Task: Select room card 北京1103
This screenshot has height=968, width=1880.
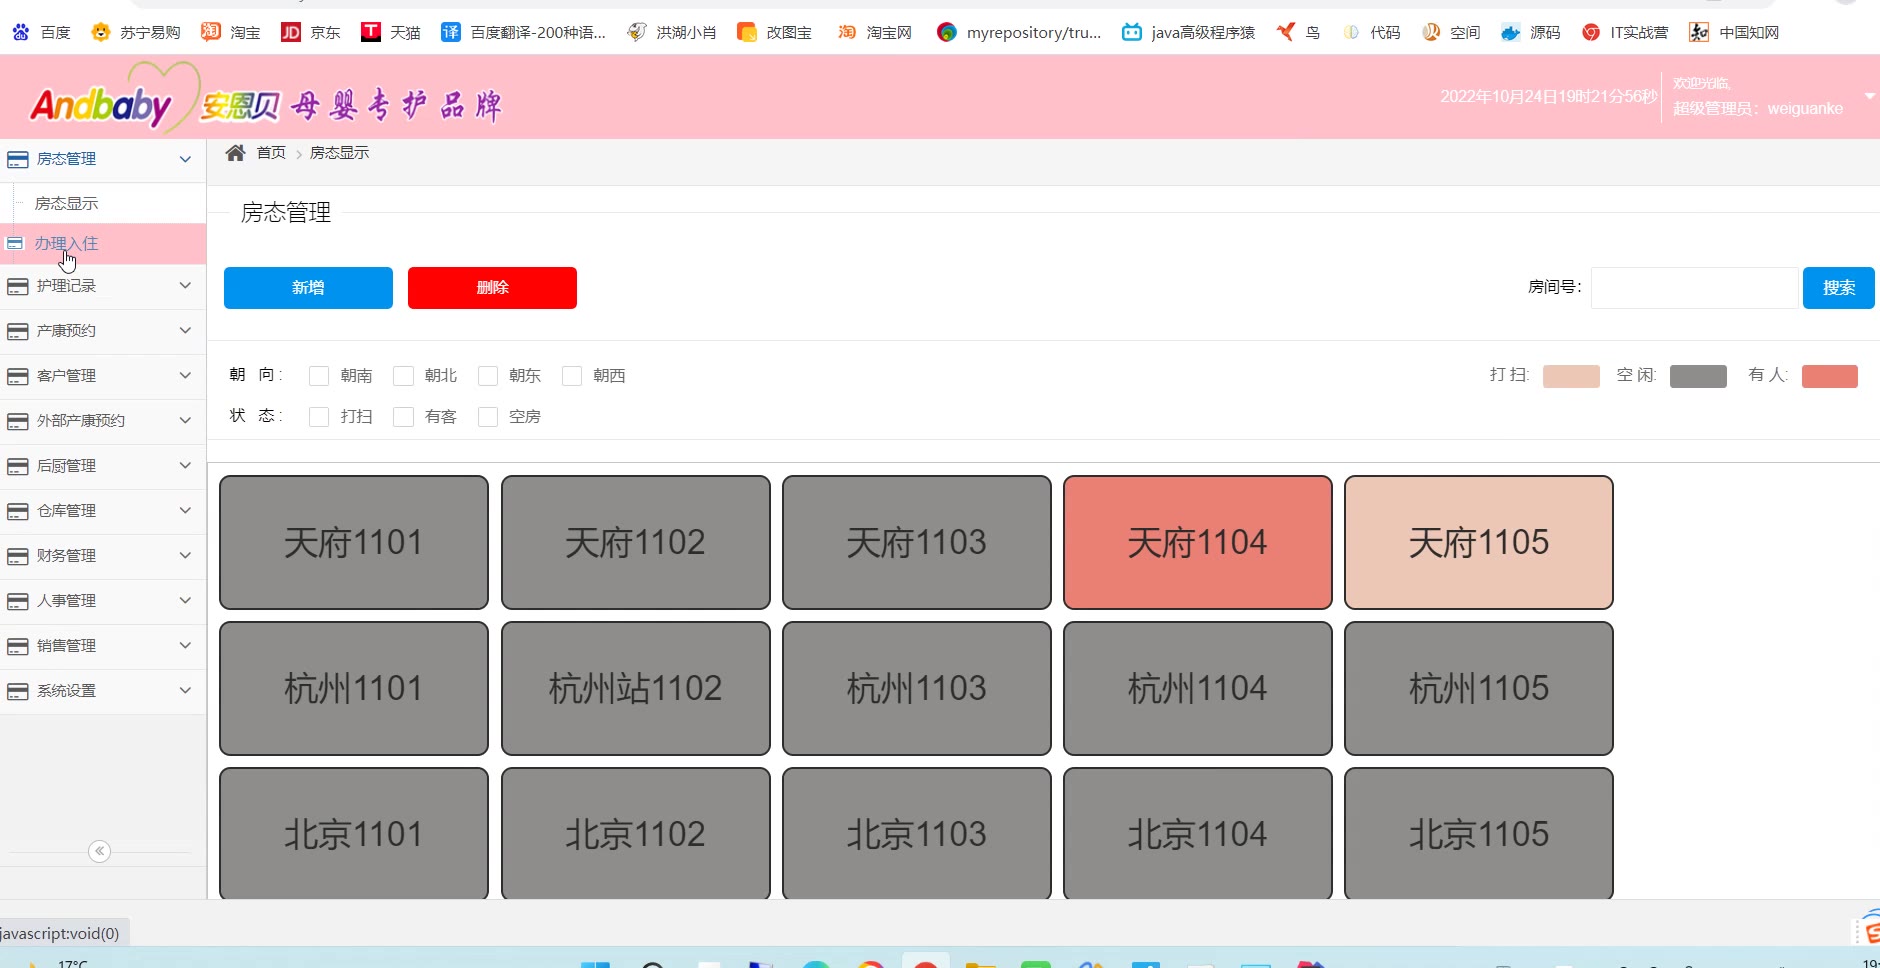Action: click(916, 833)
